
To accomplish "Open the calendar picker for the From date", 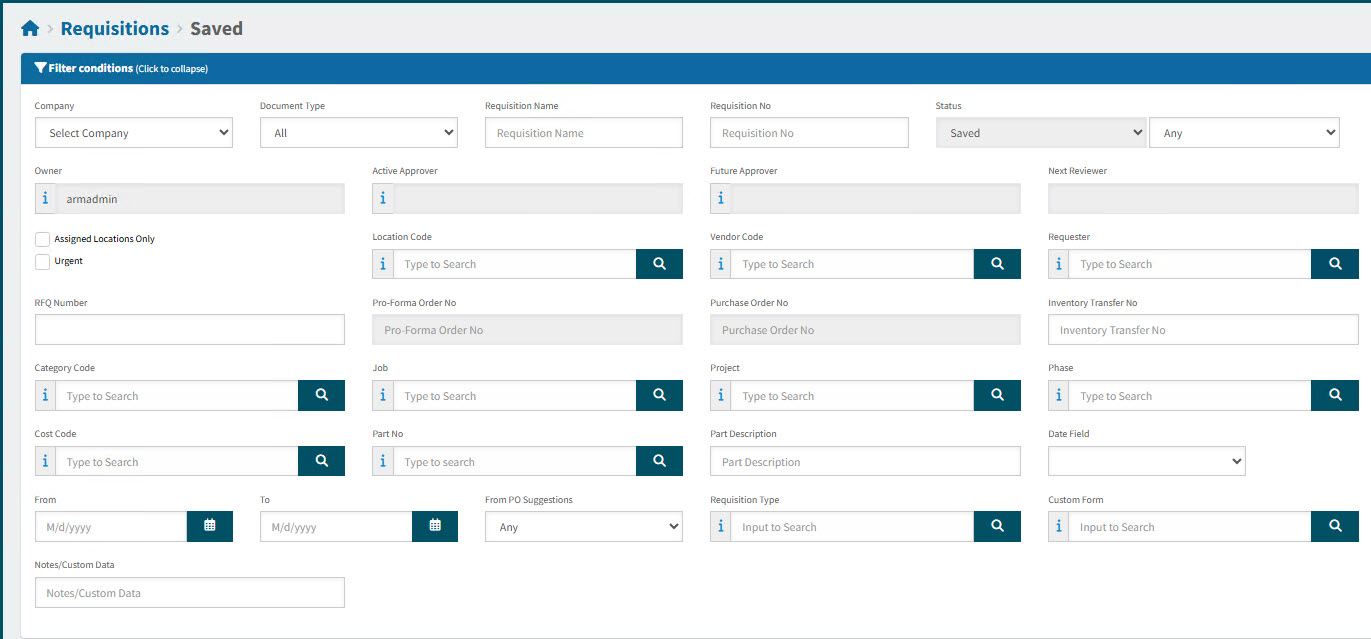I will pos(209,526).
